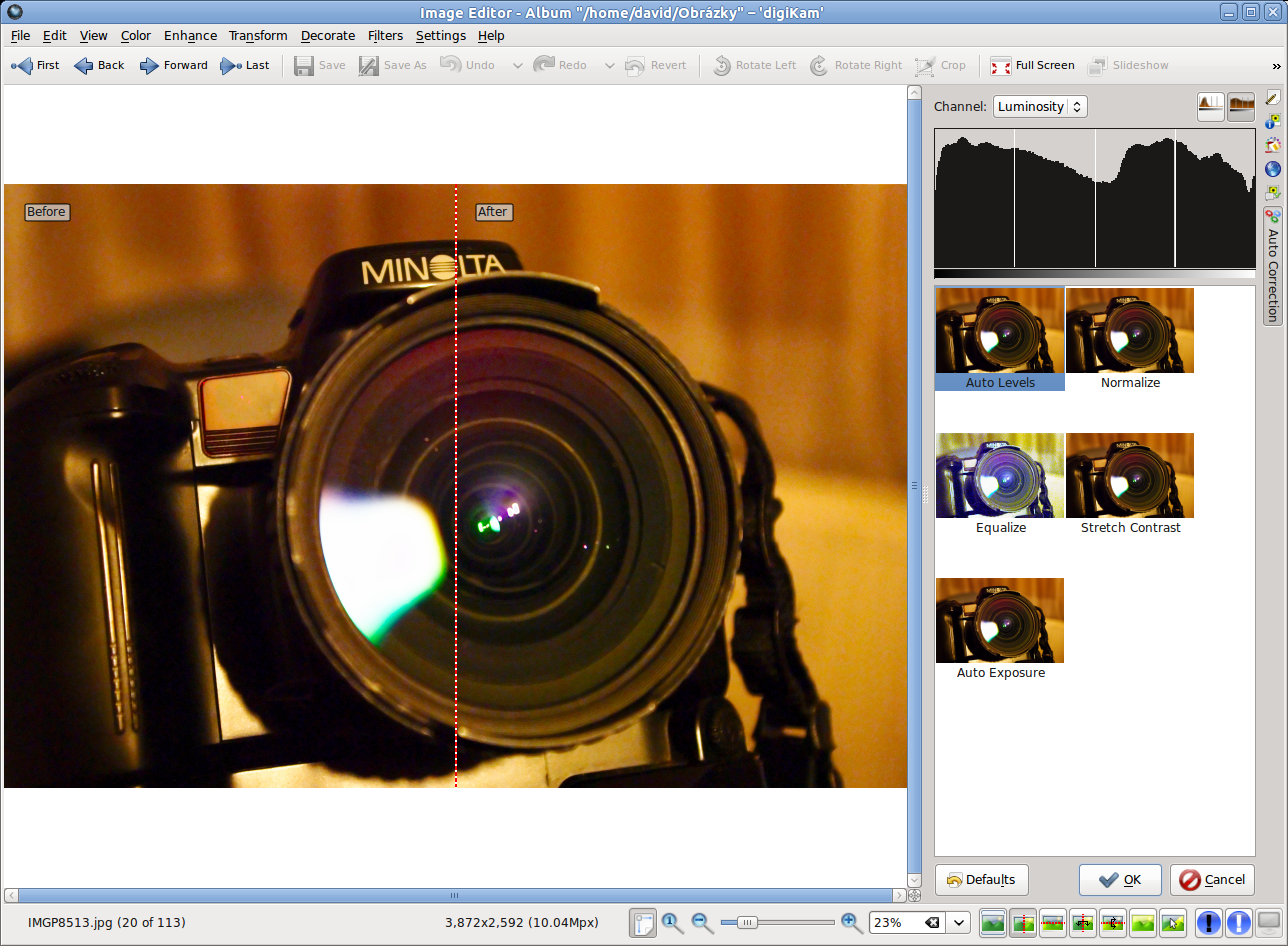Expand the Undo history dropdown arrow
This screenshot has height=946, width=1288.
(x=517, y=65)
